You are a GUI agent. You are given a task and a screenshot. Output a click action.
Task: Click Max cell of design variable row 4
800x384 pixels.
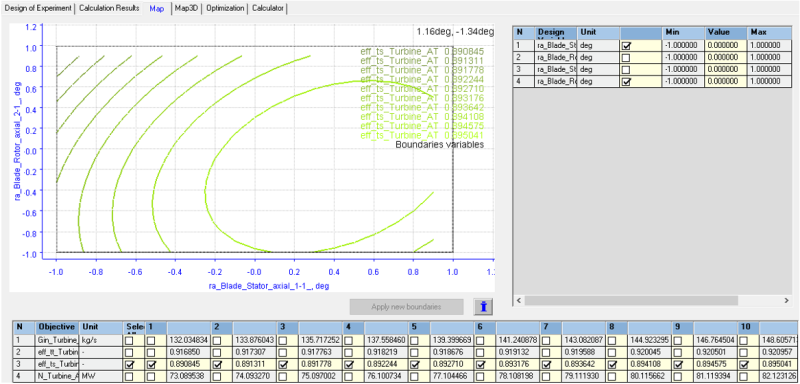tap(770, 82)
